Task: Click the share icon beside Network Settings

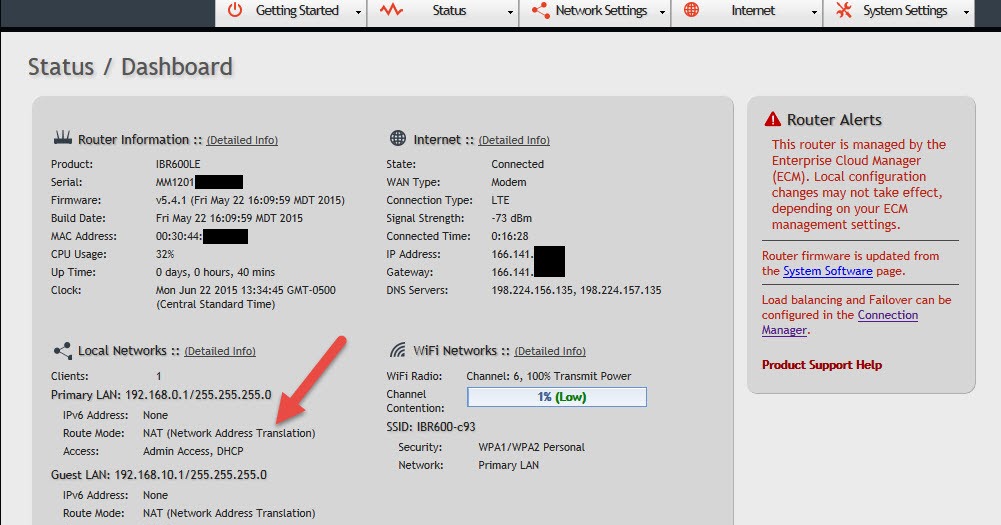Action: pos(541,10)
